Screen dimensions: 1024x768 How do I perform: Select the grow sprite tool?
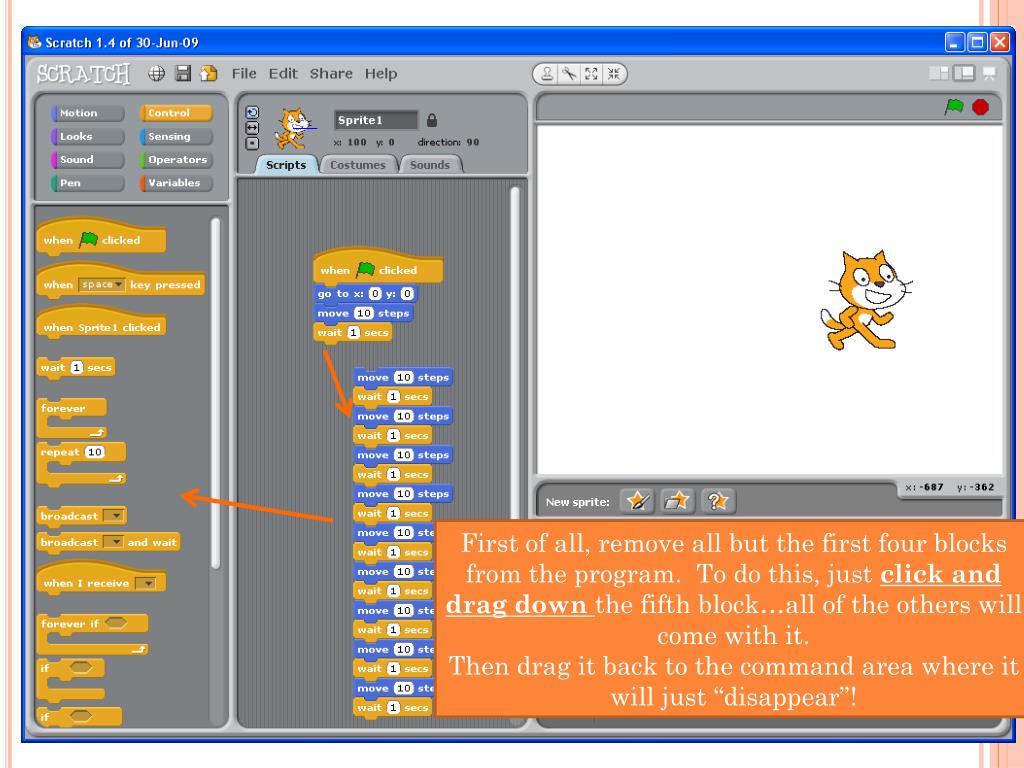(592, 74)
